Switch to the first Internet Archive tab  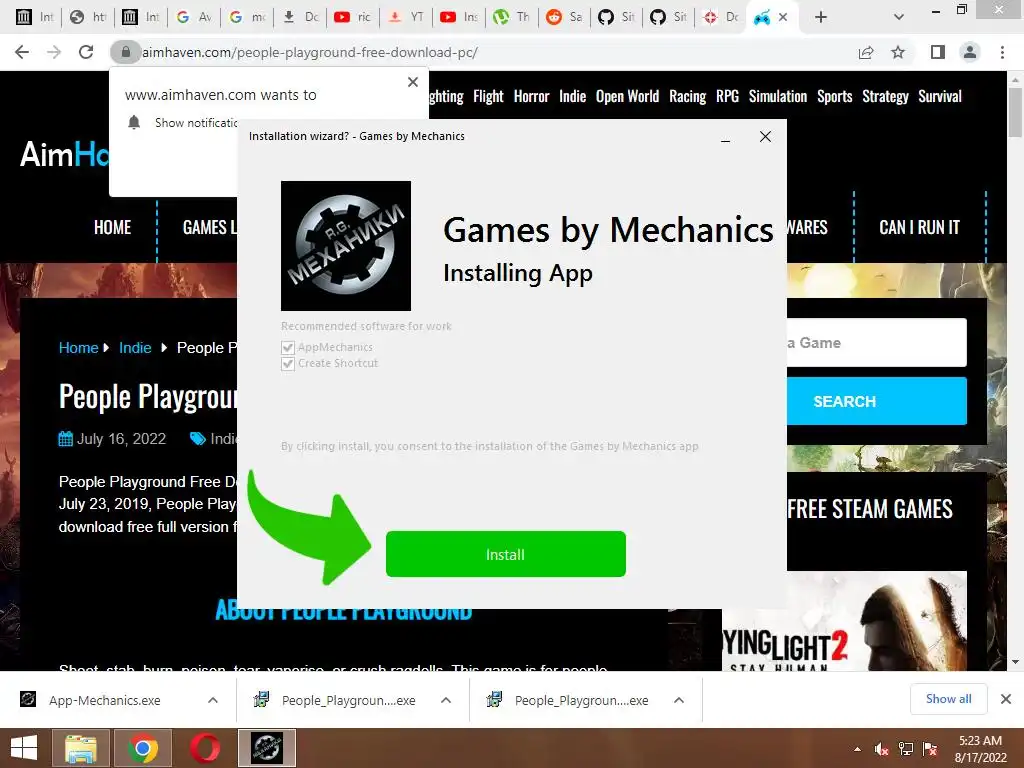35,17
